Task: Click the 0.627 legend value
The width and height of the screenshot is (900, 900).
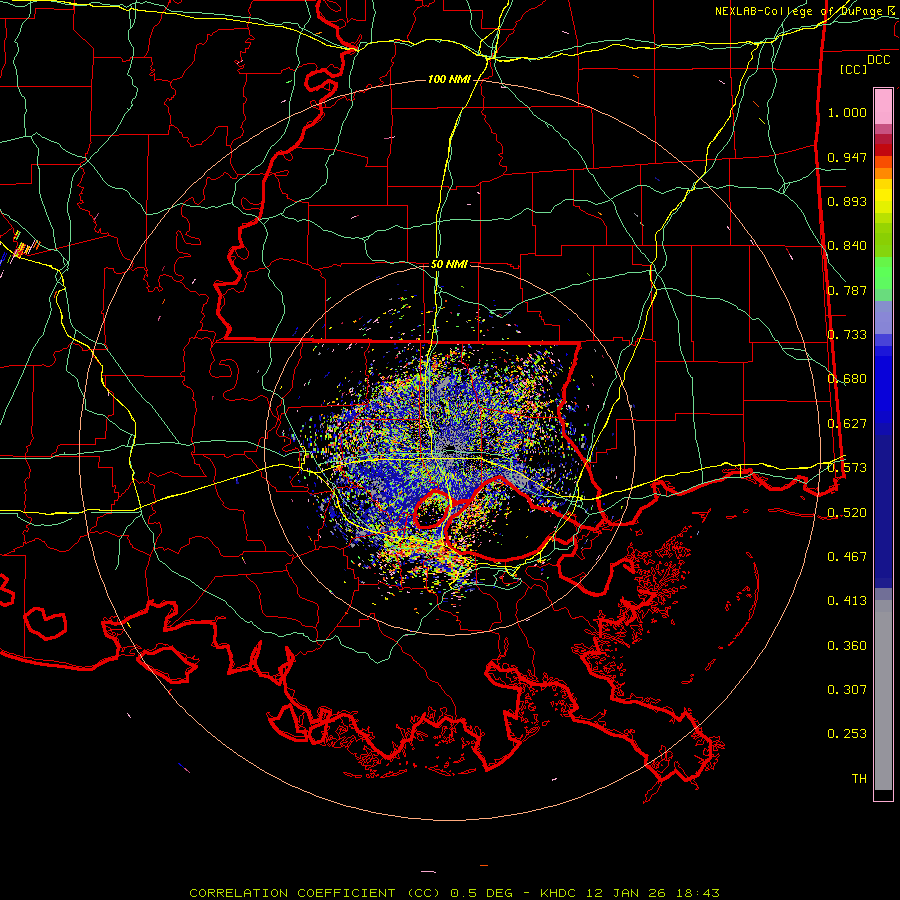Action: [847, 424]
